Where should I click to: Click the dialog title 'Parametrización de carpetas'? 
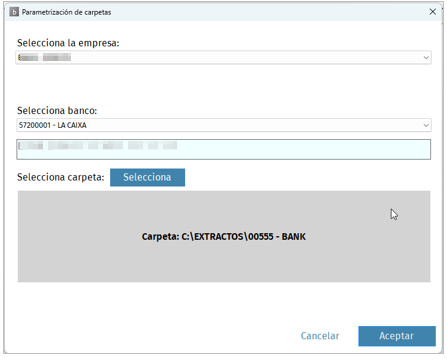[66, 12]
